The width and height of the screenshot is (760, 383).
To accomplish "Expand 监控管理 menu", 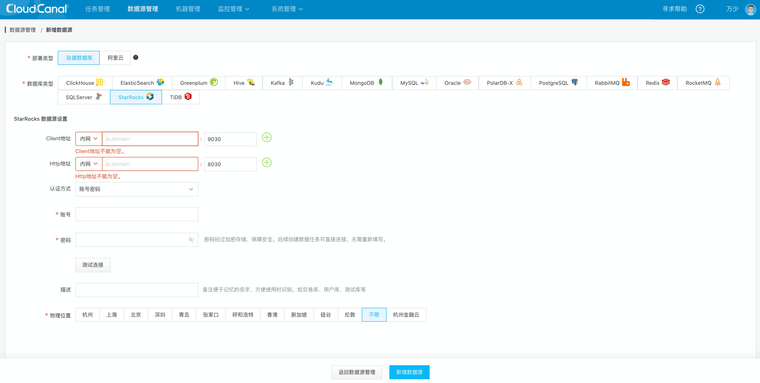I will click(234, 9).
